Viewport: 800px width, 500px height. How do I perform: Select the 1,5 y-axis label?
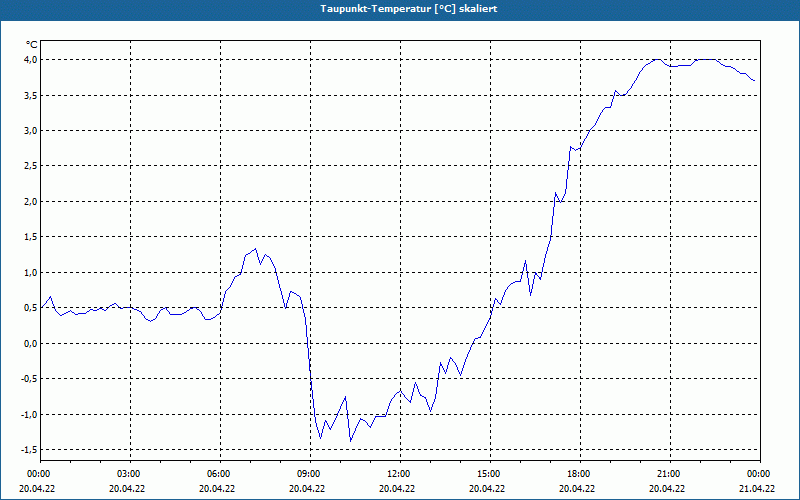tap(31, 237)
